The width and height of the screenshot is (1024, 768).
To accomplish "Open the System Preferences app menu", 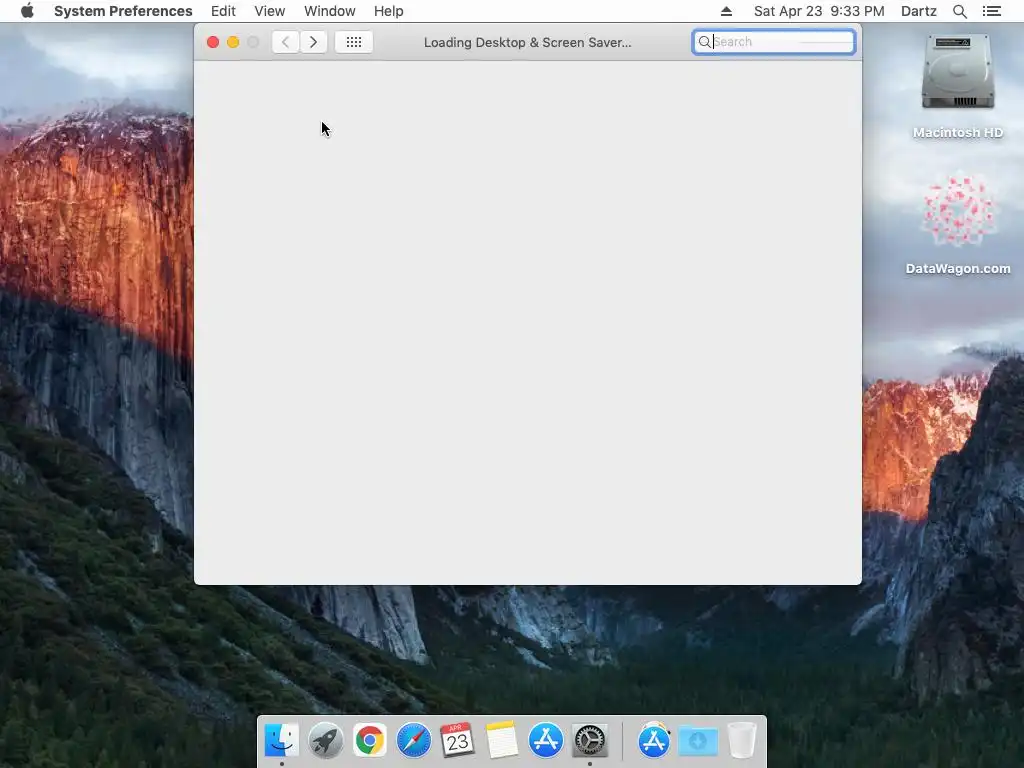I will [x=123, y=11].
